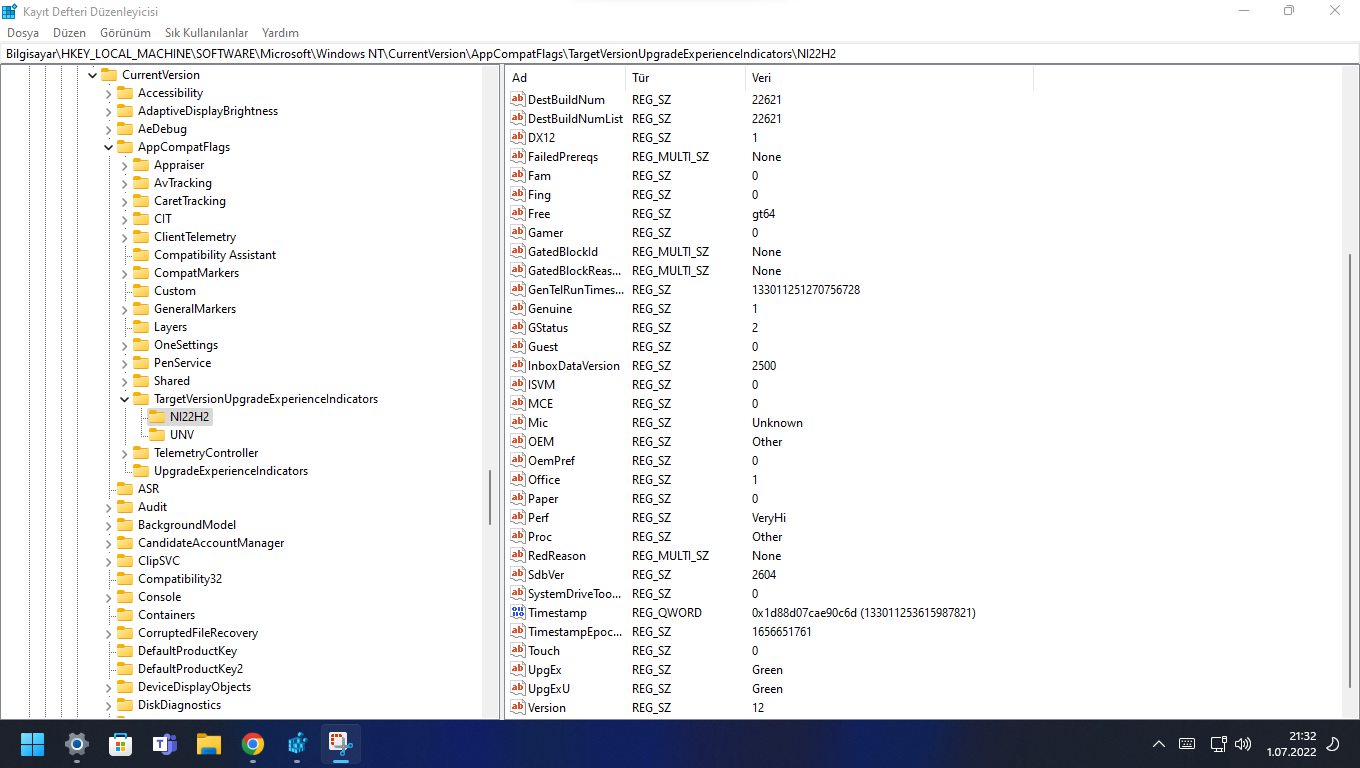
Task: Click the registry path address bar
Action: coord(680,53)
